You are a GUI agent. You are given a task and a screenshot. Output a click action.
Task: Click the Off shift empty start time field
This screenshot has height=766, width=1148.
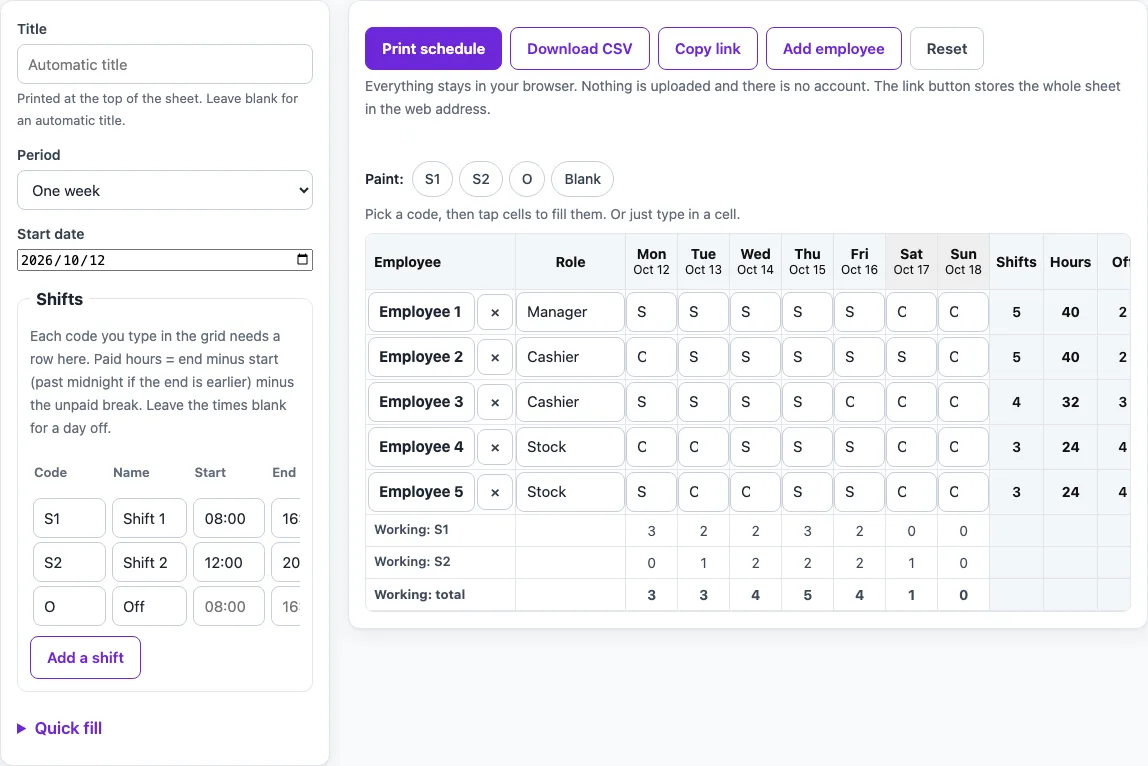[x=228, y=606]
